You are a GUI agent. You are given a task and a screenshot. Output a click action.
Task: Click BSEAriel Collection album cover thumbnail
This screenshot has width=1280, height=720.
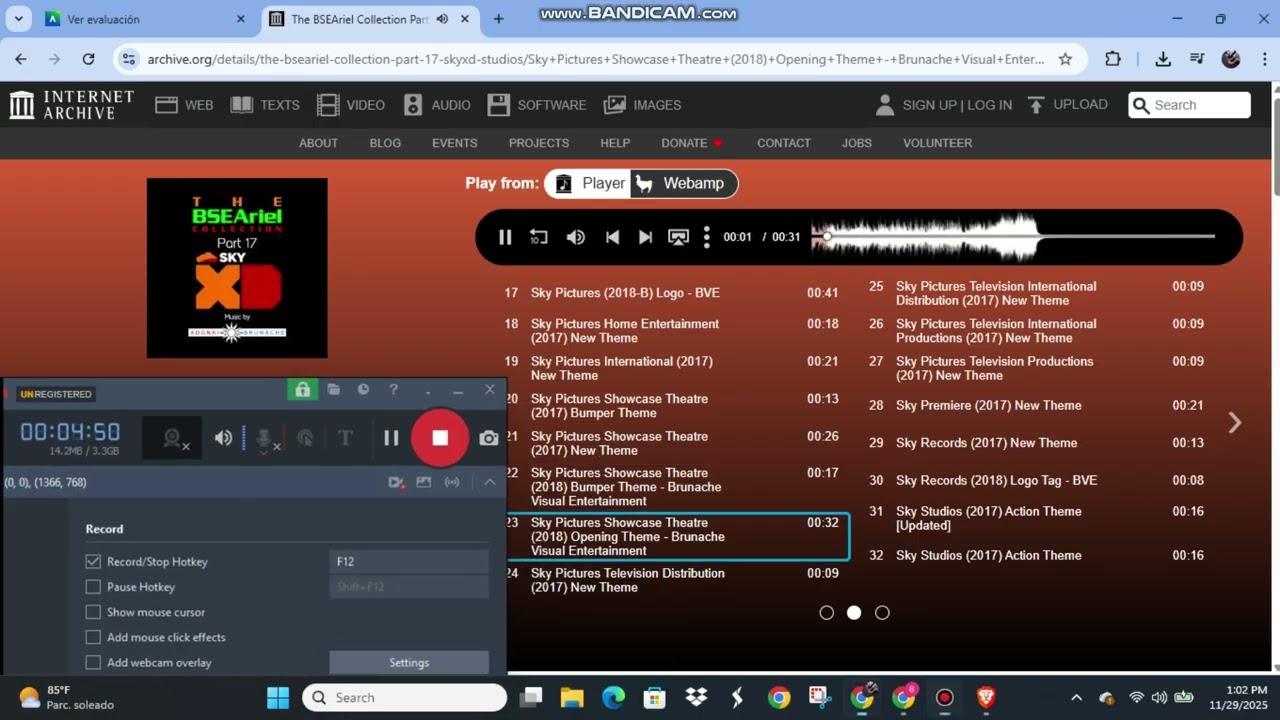click(237, 268)
